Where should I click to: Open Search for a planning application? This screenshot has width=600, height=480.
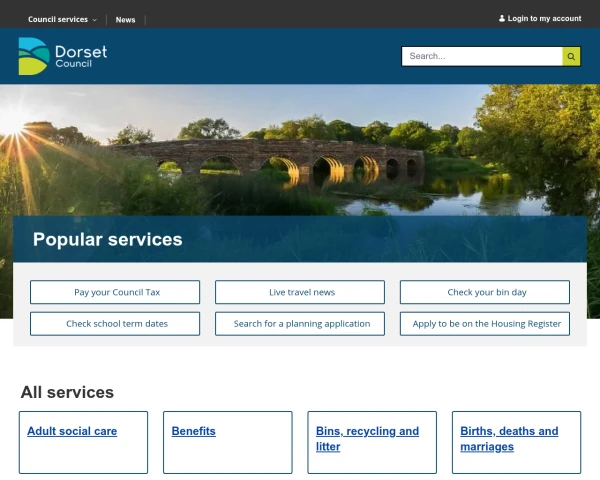300,324
